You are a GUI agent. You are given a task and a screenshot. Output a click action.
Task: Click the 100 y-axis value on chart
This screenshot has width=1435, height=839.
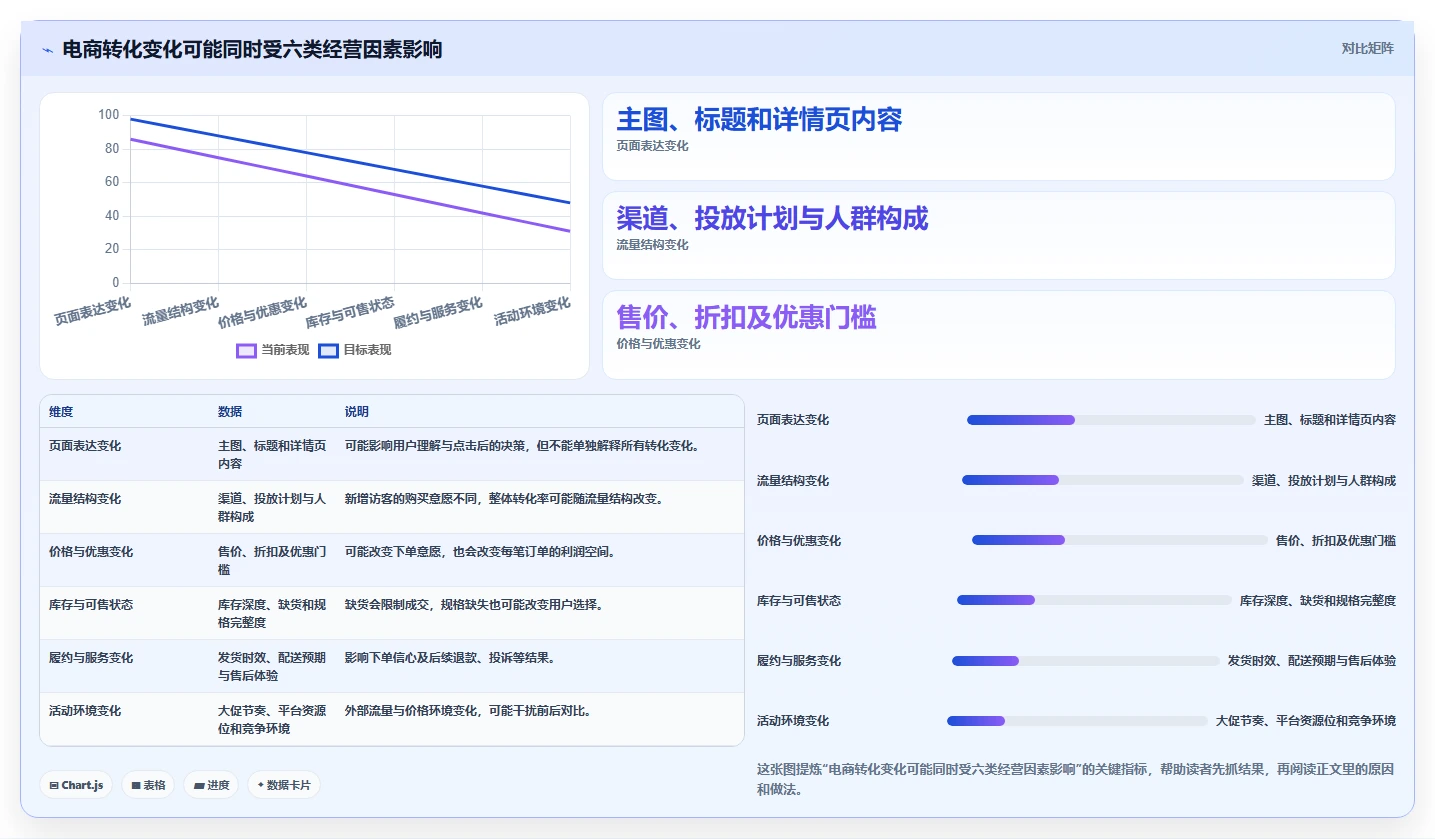tap(108, 115)
